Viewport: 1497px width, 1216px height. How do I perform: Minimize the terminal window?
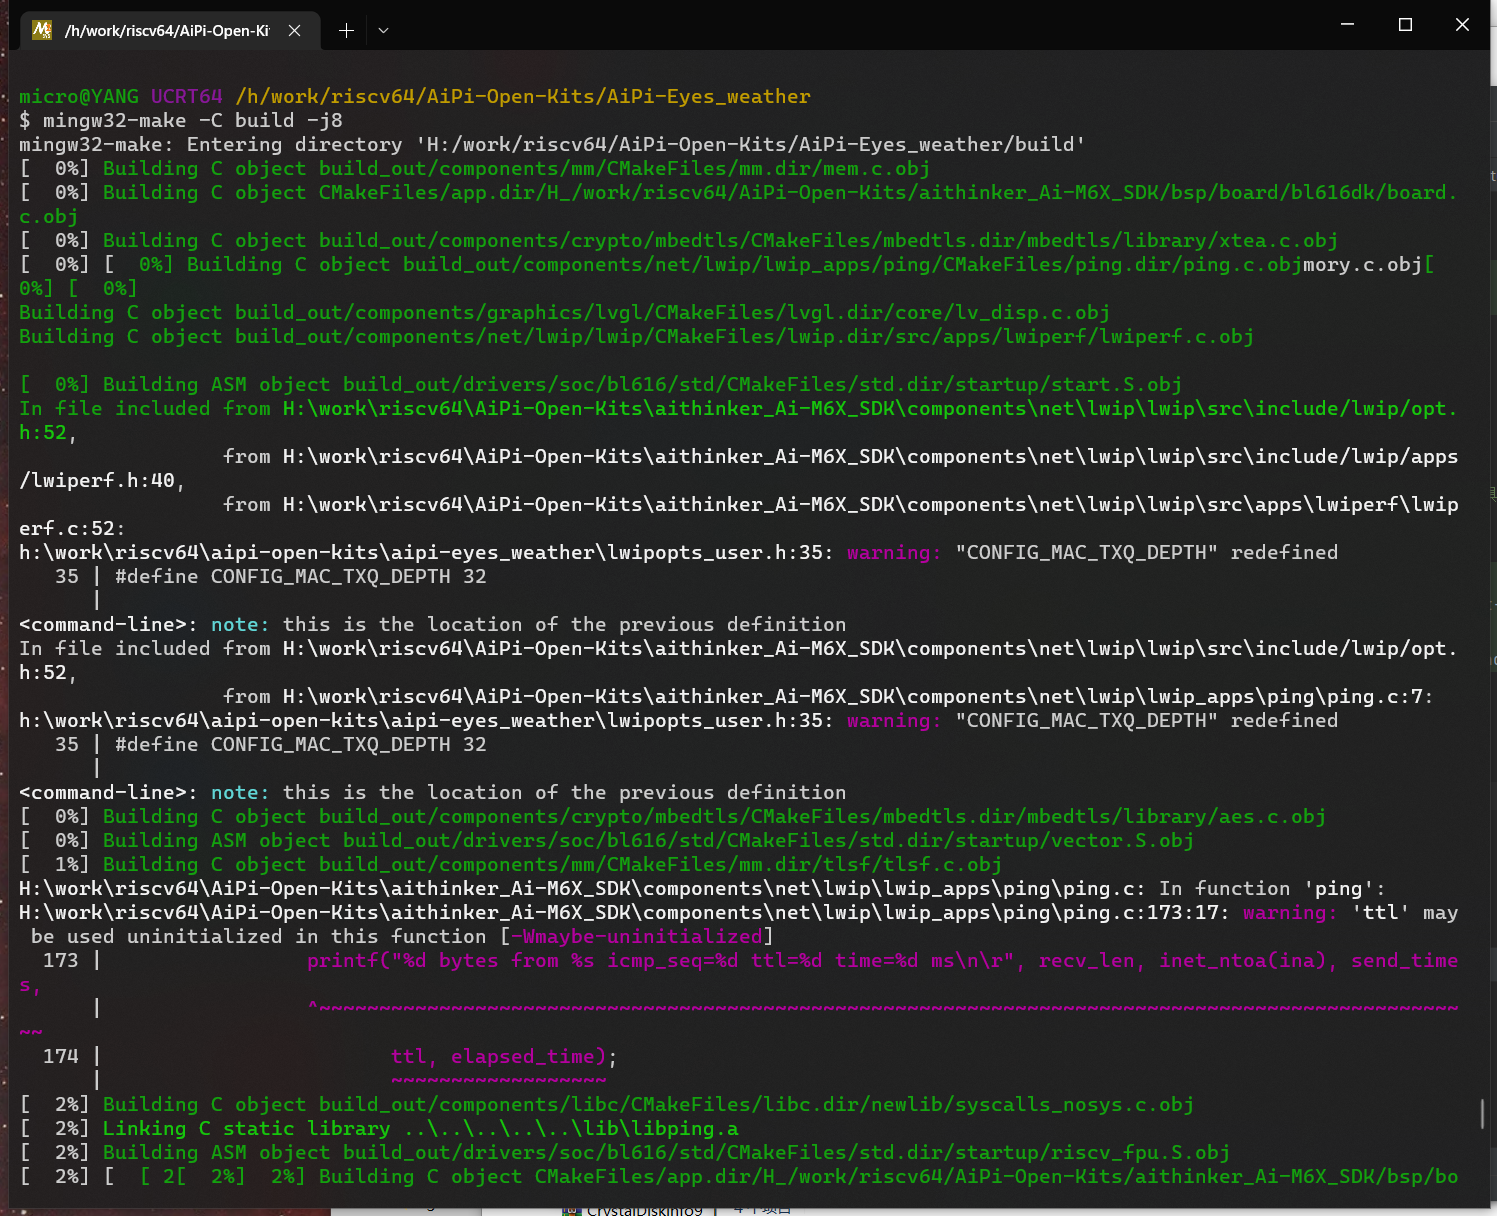pos(1347,25)
